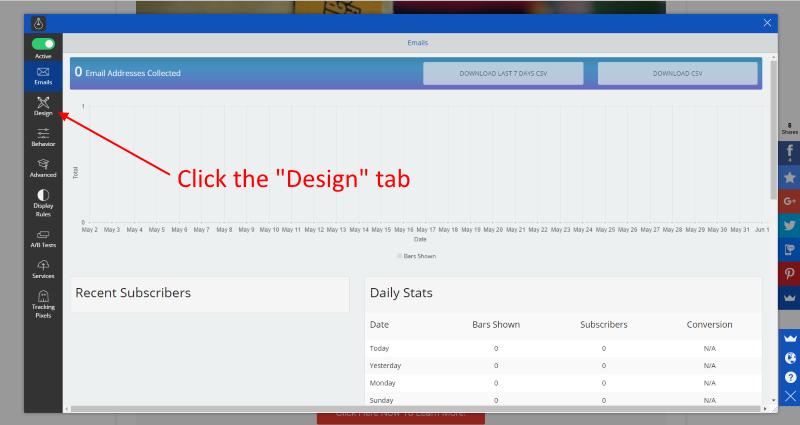Image resolution: width=800 pixels, height=425 pixels.
Task: Open the Advanced settings tab
Action: pos(43,168)
